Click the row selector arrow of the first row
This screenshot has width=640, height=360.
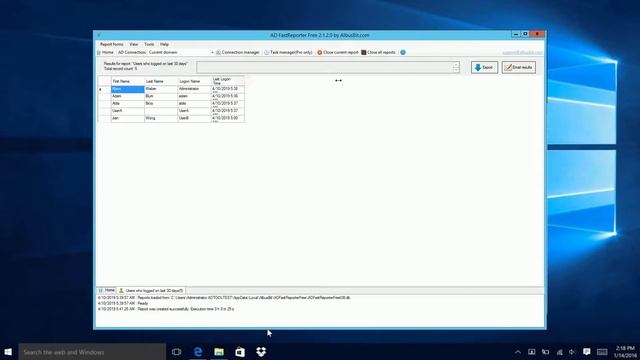tap(104, 89)
